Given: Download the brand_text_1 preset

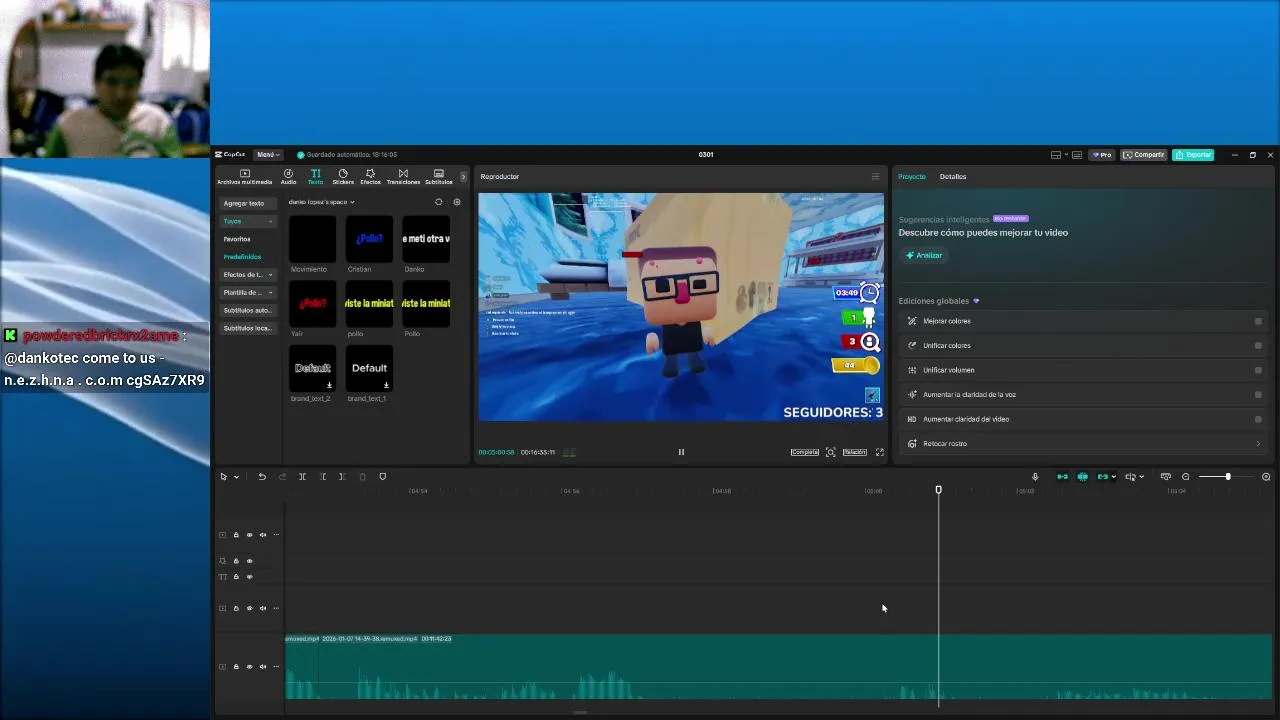Looking at the screenshot, I should [386, 385].
